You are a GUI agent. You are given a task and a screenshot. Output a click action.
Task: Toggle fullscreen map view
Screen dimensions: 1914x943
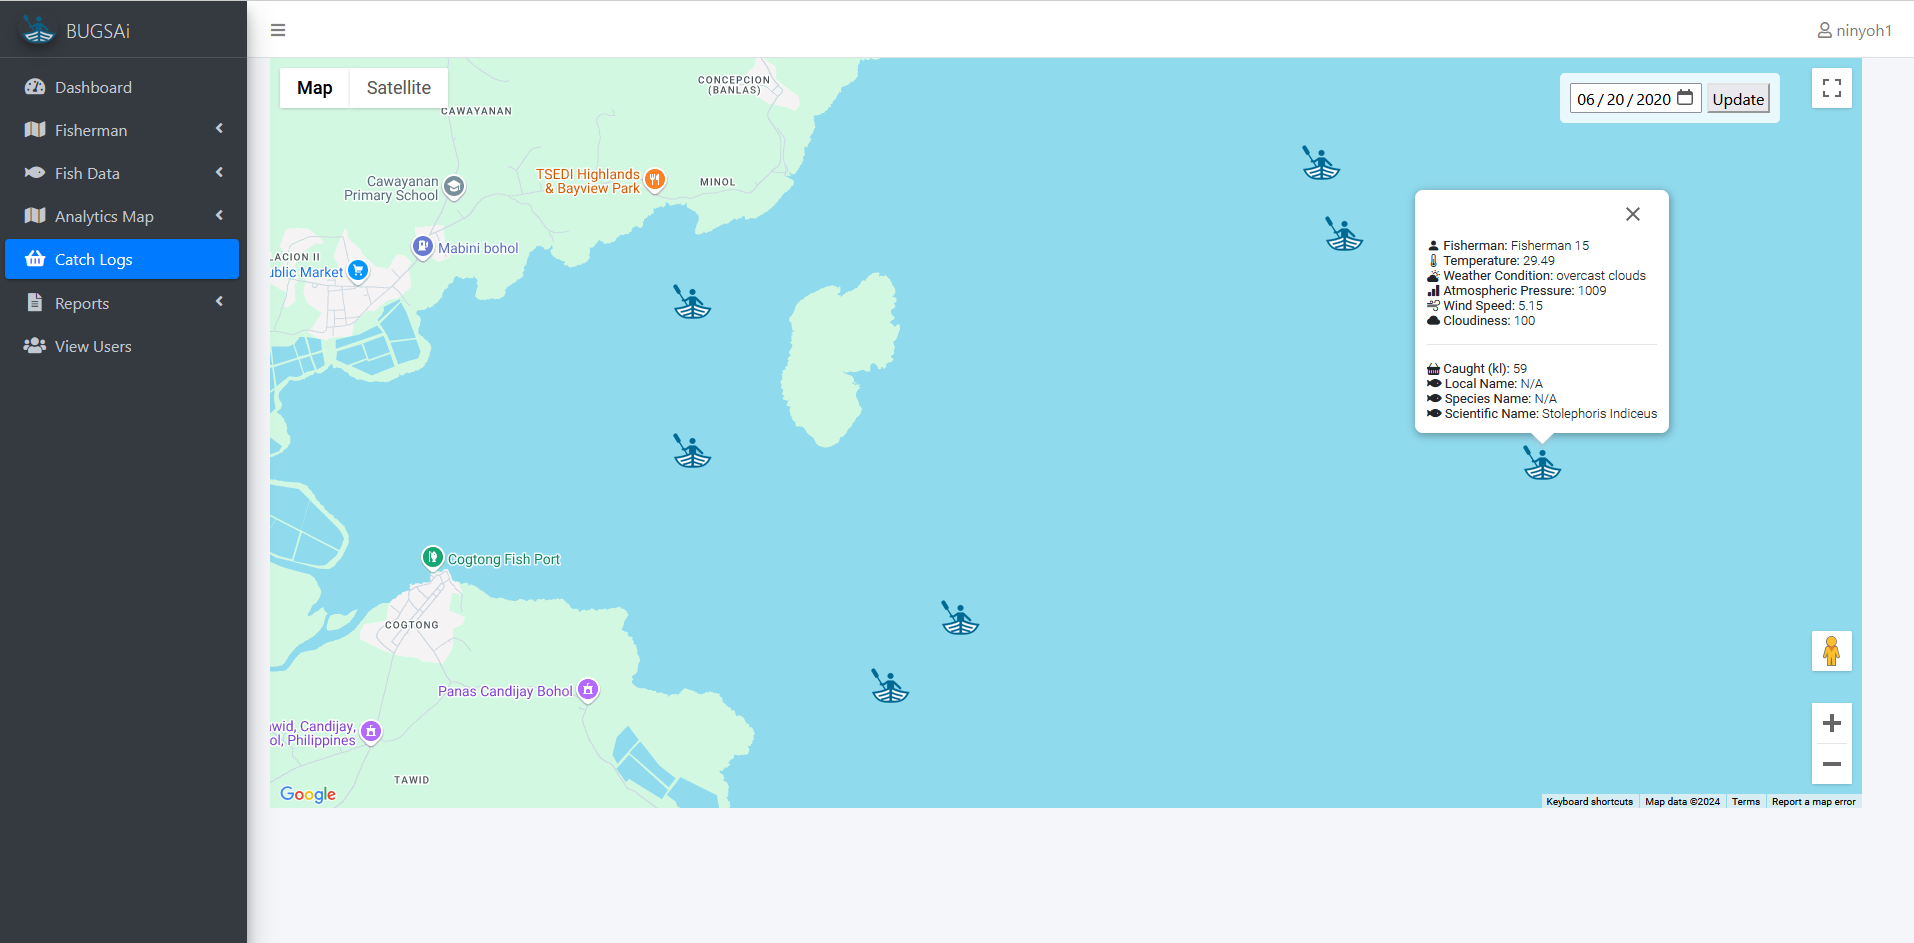point(1831,88)
